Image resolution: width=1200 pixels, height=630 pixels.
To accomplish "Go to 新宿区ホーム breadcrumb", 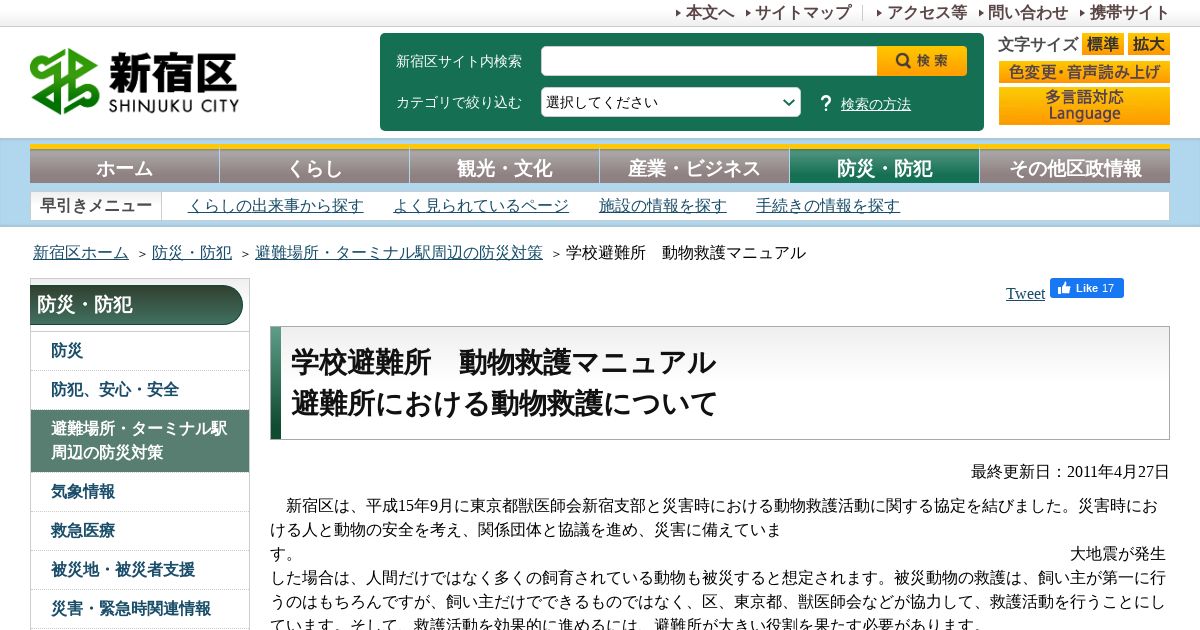I will click(81, 253).
